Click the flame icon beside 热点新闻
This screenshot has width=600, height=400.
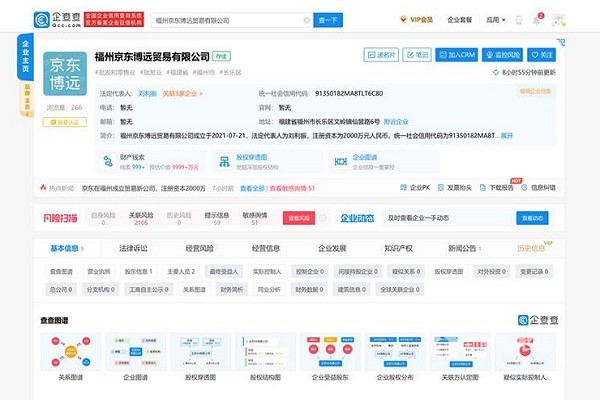pos(43,188)
